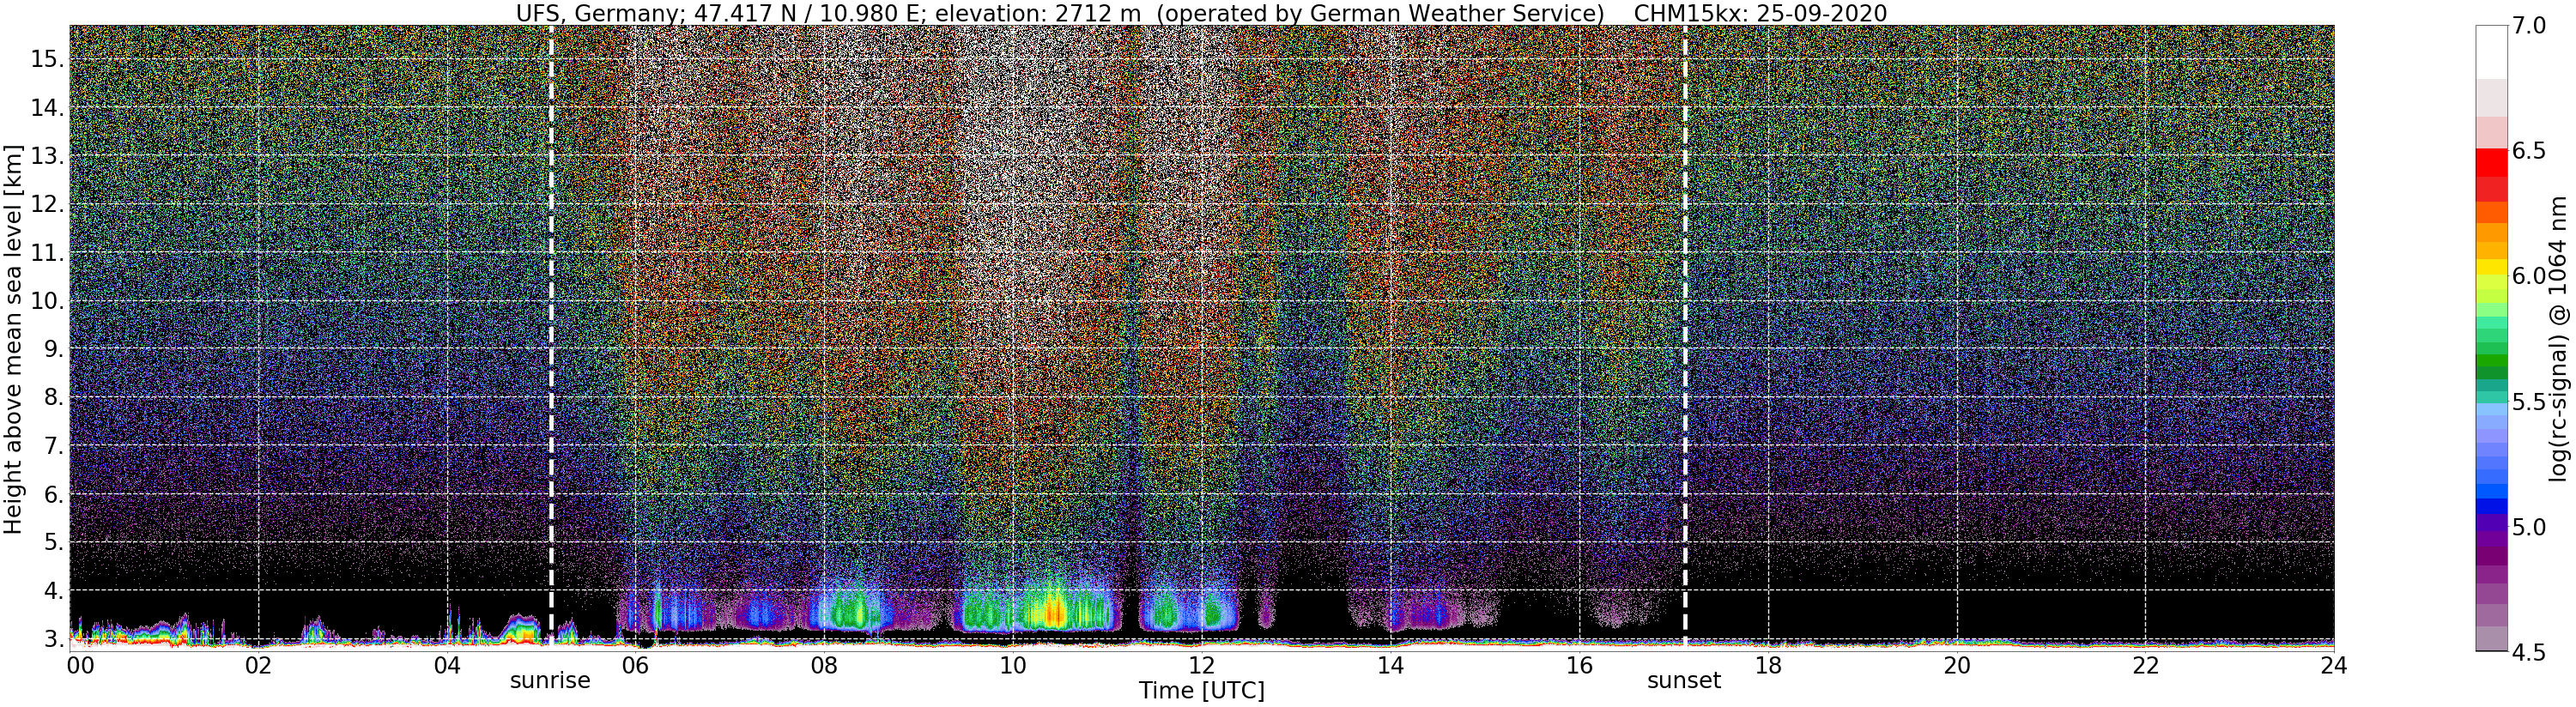Screen dimensions: 2576x707
Task: Click the y-axis tick label '12.'
Action: (47, 204)
